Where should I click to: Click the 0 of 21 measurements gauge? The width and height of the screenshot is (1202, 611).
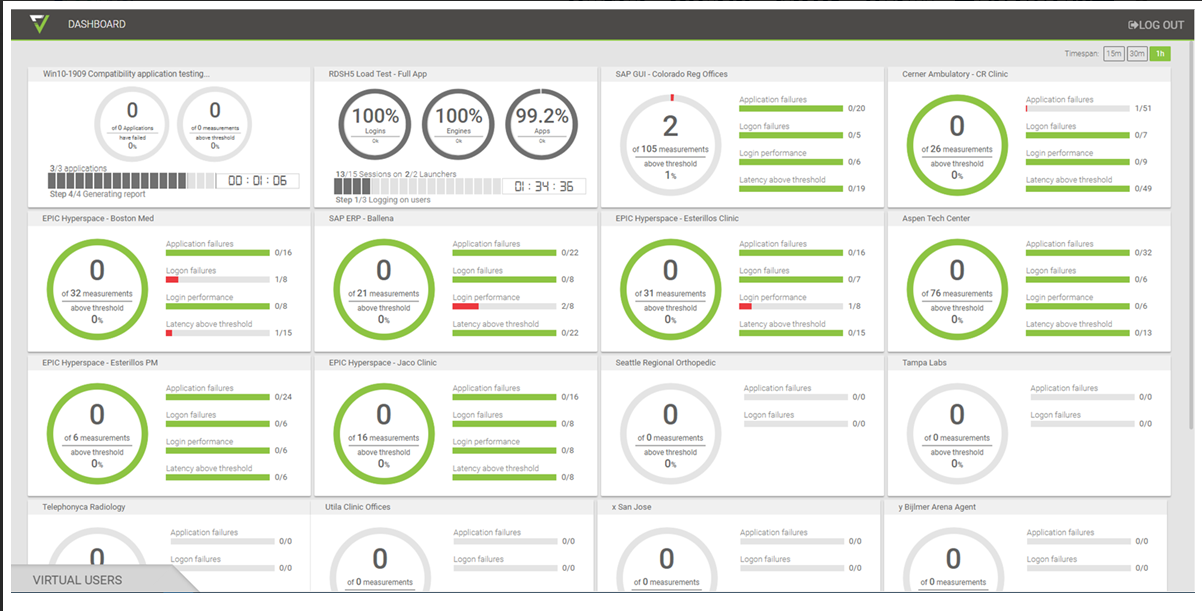click(384, 288)
